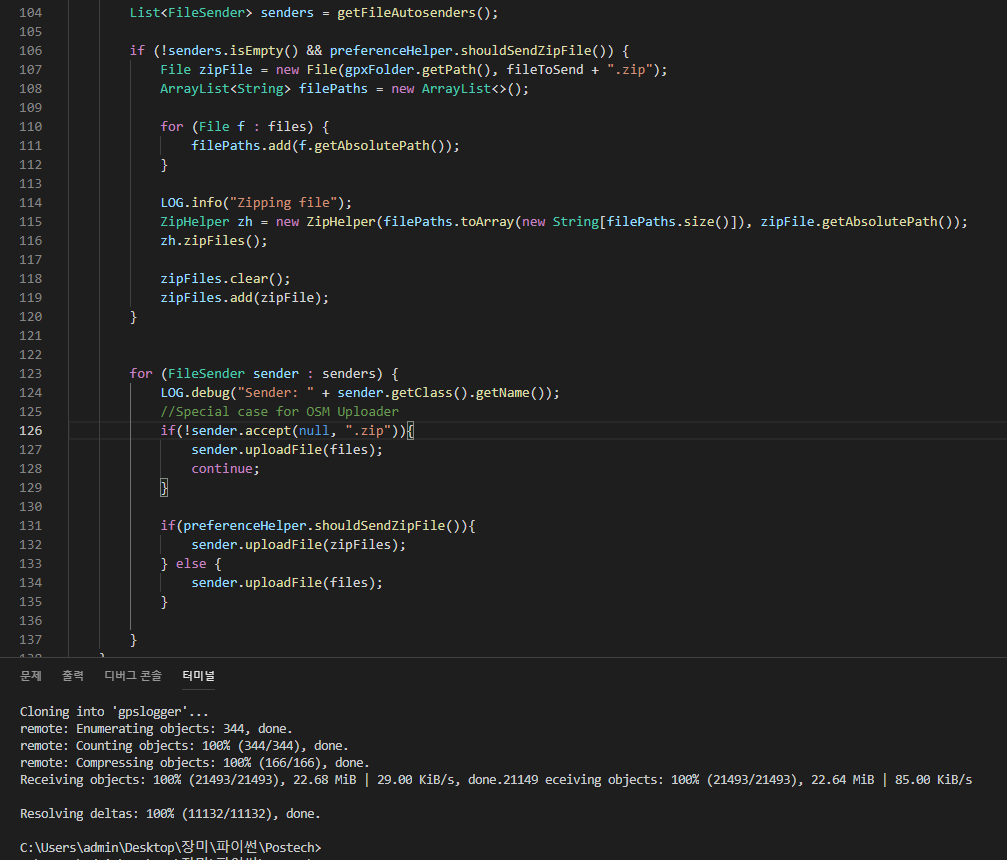Click the else keyword on line 133

point(191,563)
